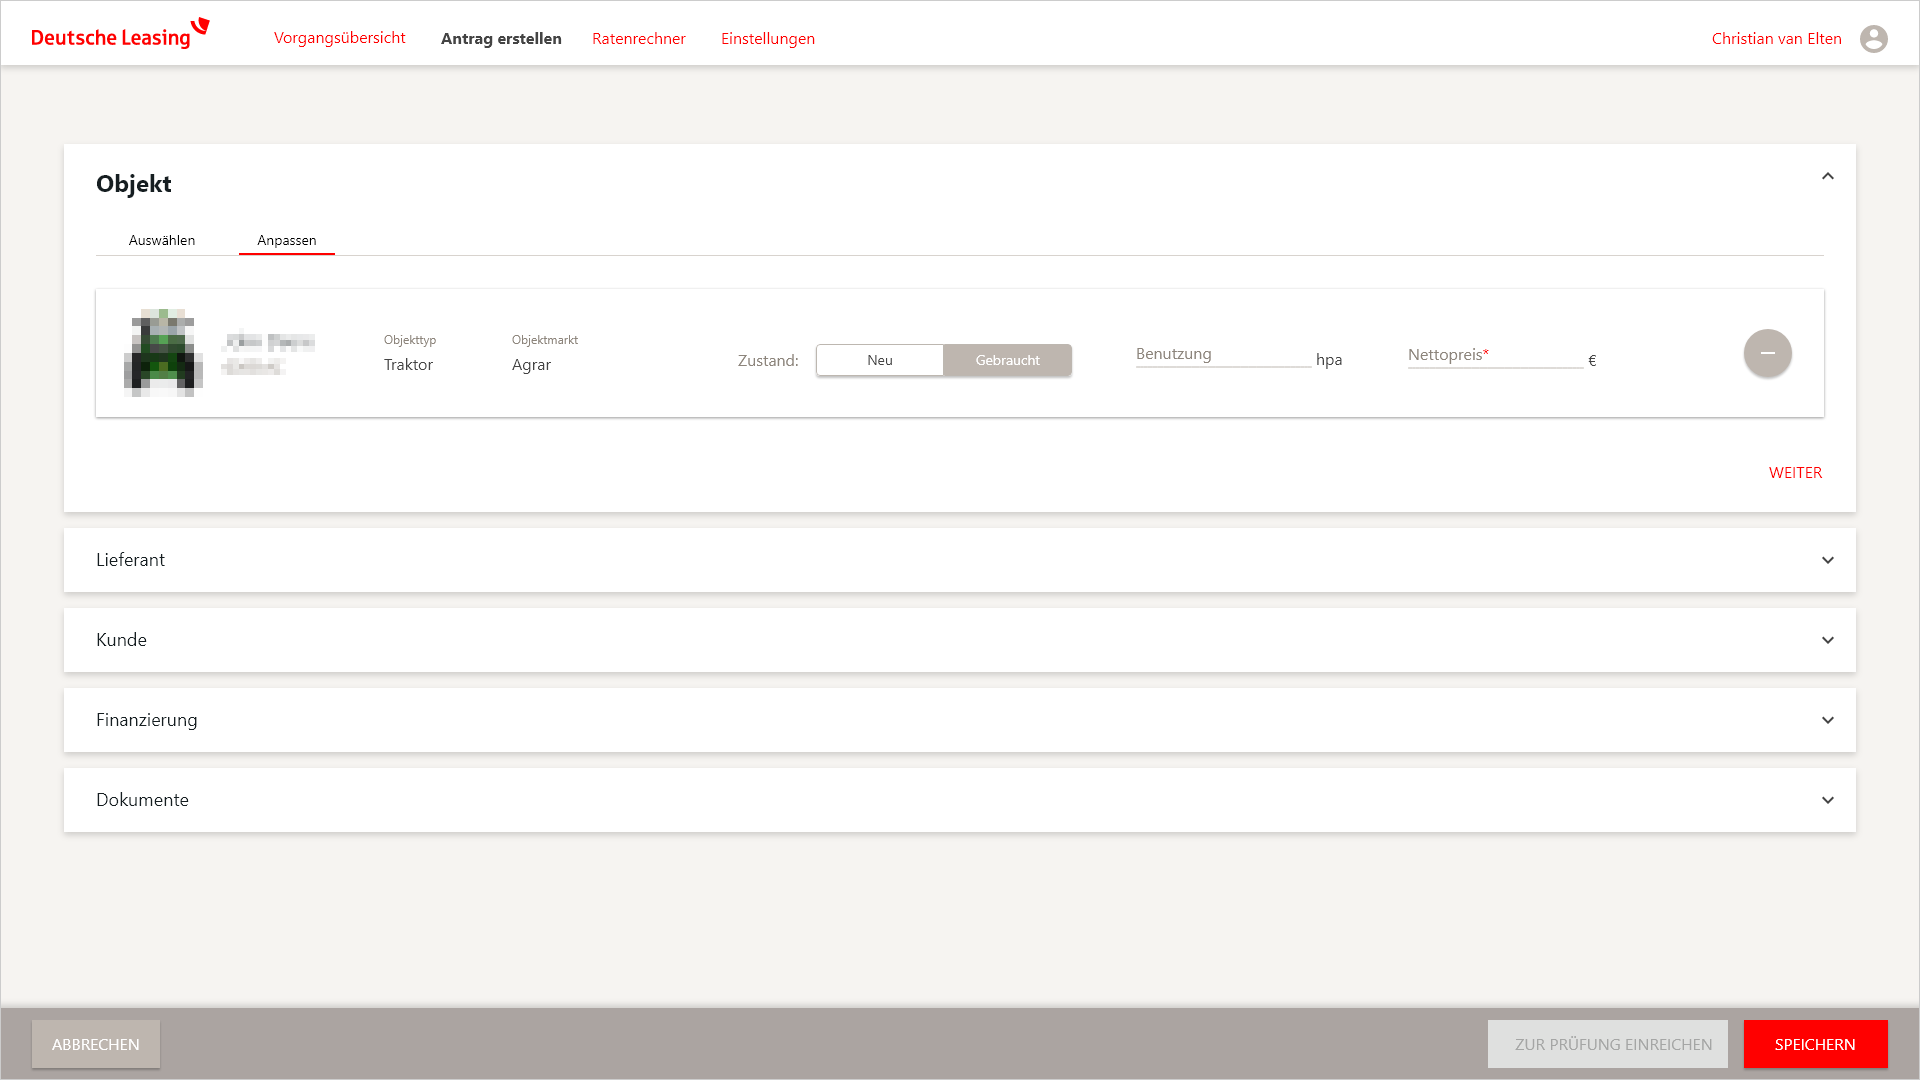Click the tractor thumbnail image
This screenshot has width=1920, height=1080.
(163, 353)
